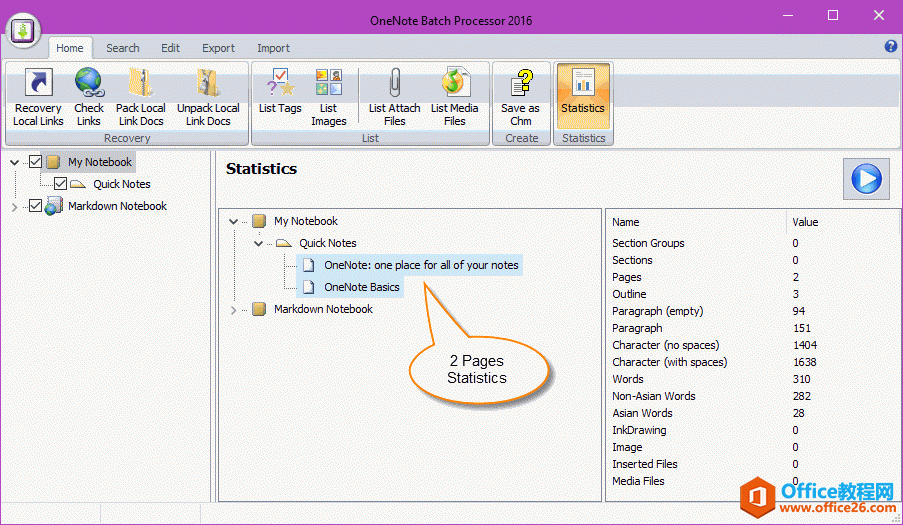Select the Character (no spaces) row
This screenshot has width=903, height=525.
[752, 345]
